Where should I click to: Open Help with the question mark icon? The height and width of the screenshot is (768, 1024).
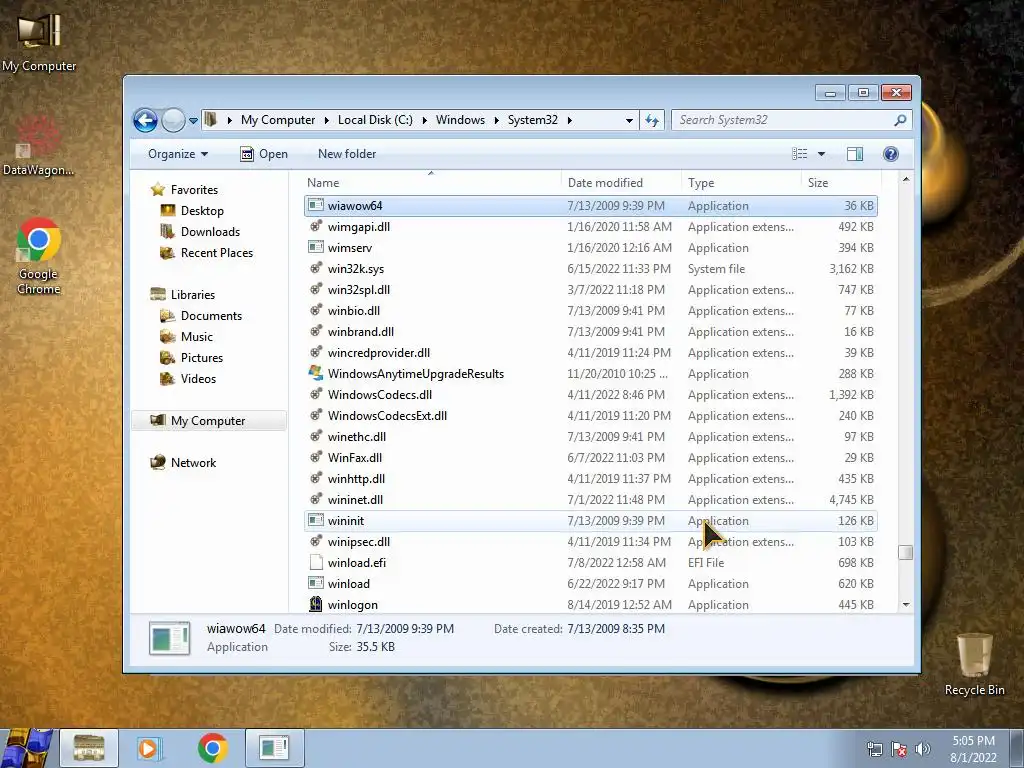[x=891, y=154]
